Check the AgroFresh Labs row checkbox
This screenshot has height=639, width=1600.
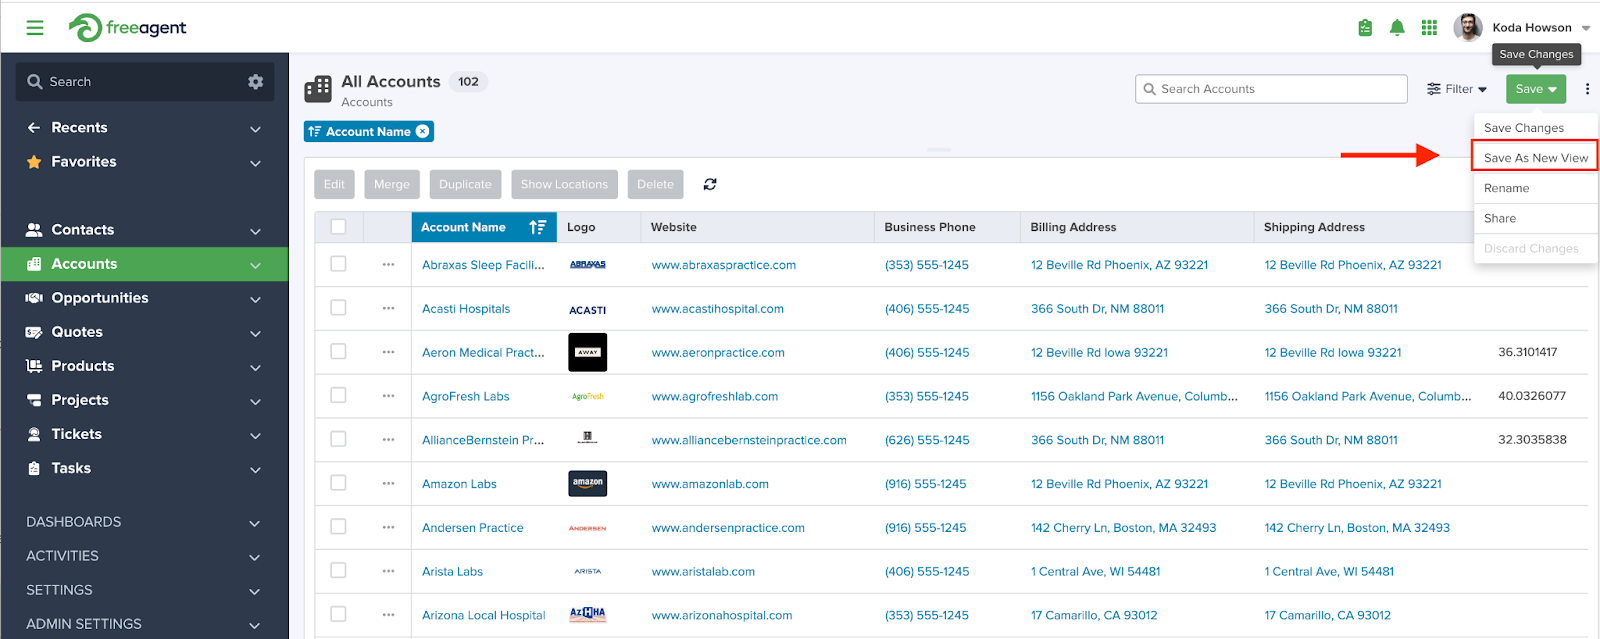(338, 395)
